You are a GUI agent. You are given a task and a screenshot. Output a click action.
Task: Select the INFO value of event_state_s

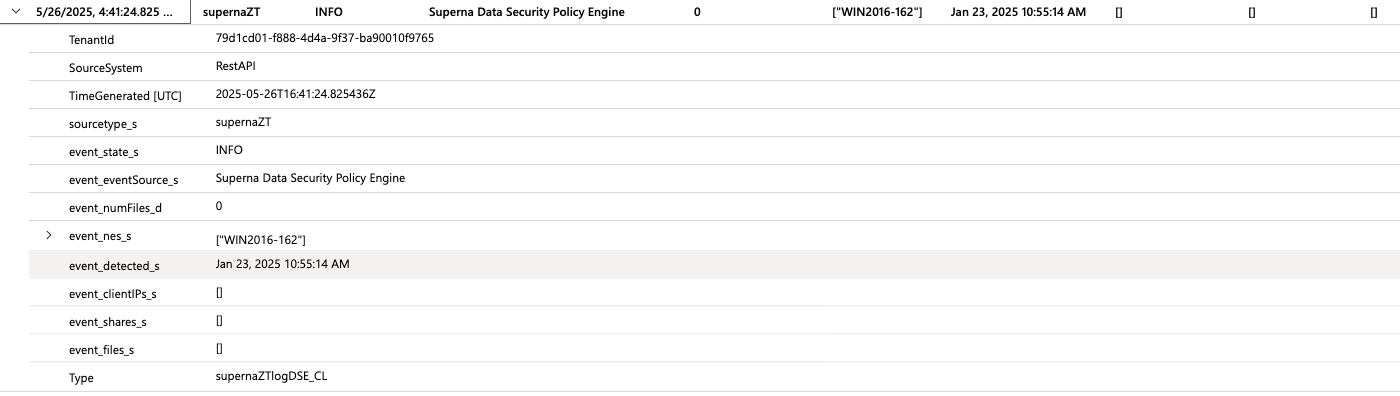point(229,150)
